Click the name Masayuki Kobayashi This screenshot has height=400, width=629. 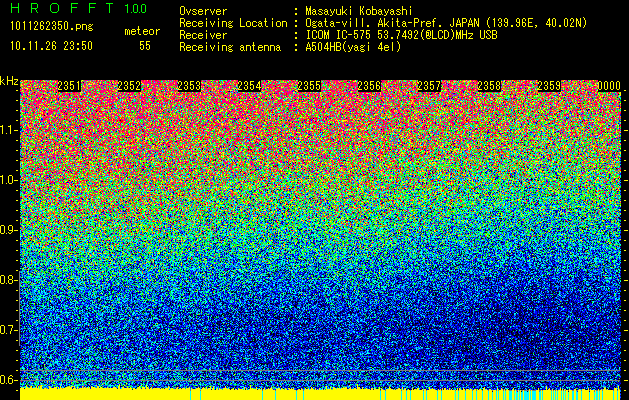pos(359,11)
